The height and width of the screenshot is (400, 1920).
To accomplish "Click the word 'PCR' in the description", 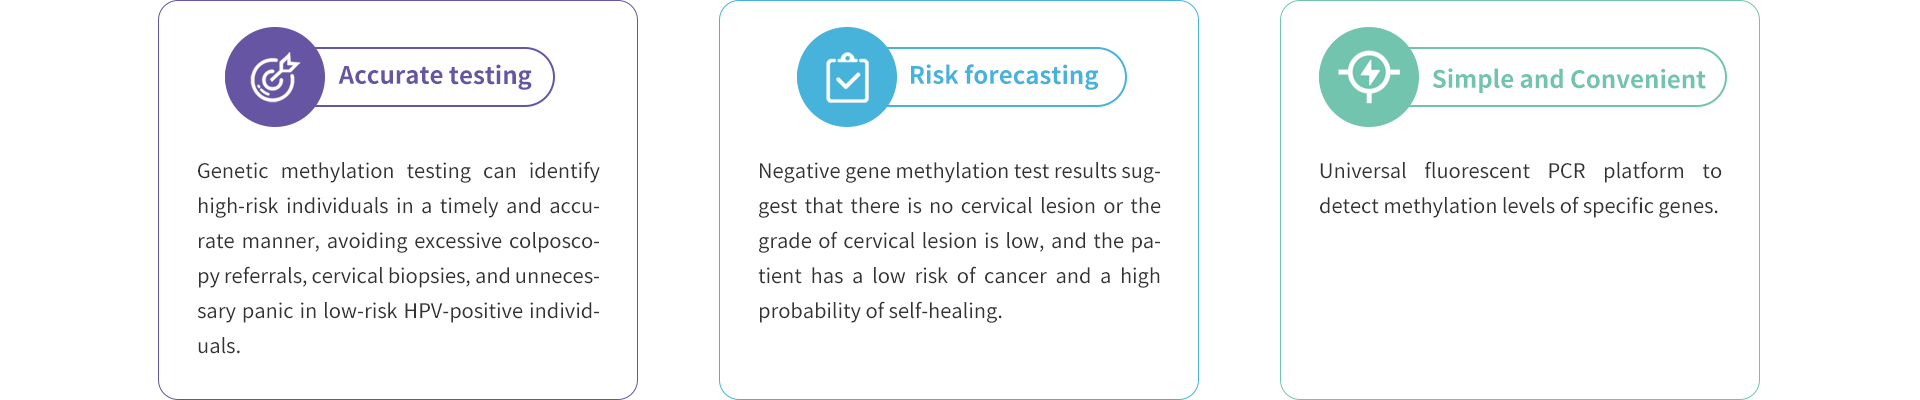I will click(x=1566, y=171).
